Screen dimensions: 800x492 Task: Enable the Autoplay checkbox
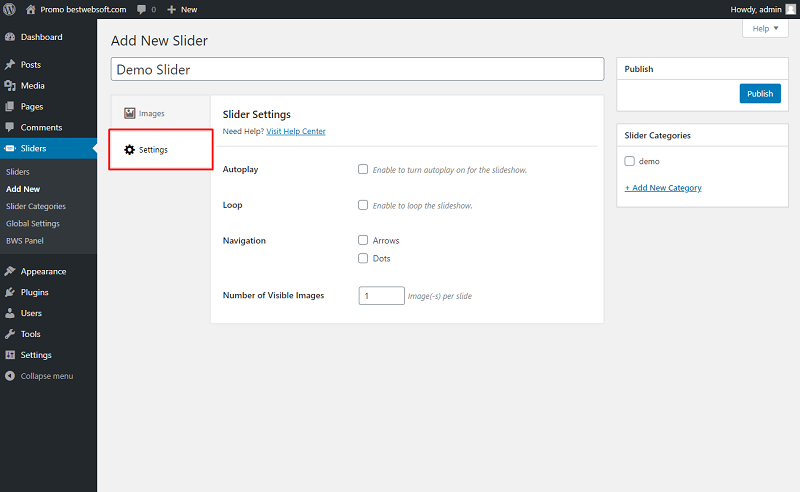click(x=363, y=169)
